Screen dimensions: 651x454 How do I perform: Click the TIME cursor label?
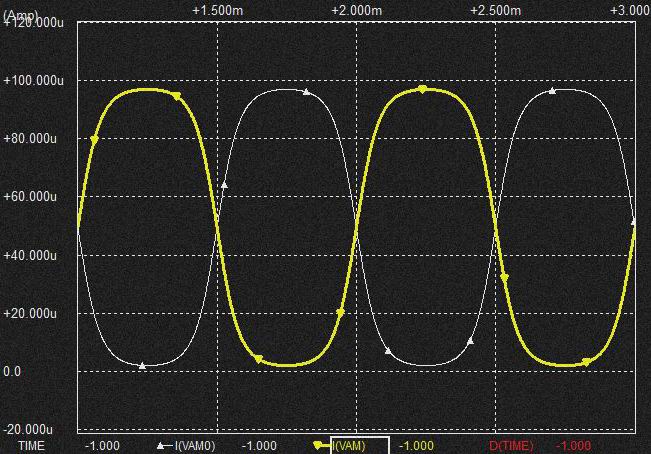[32, 445]
